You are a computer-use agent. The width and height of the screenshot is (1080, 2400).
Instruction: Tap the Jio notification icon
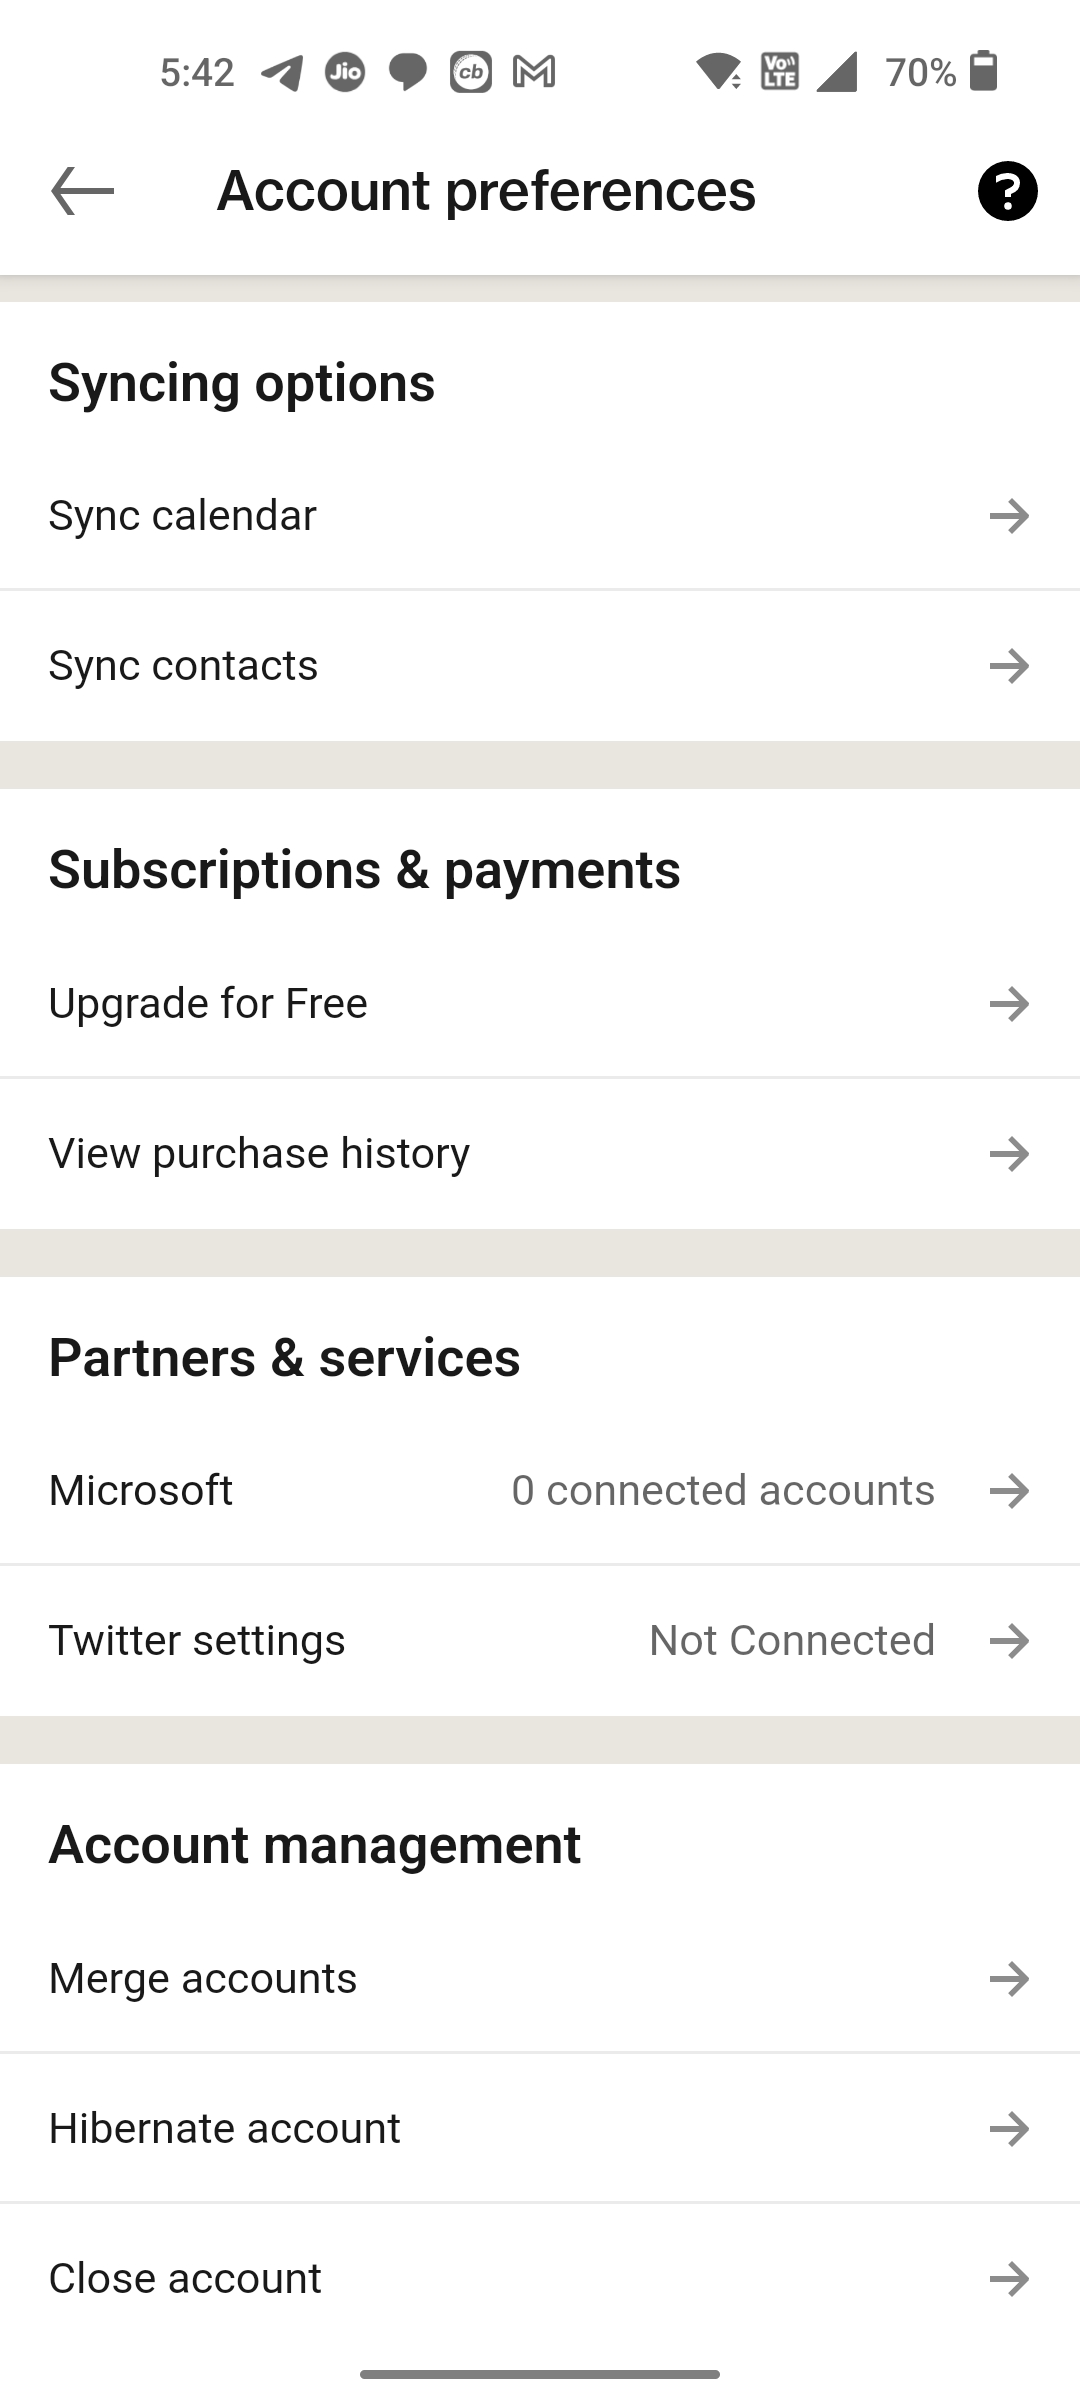(345, 72)
